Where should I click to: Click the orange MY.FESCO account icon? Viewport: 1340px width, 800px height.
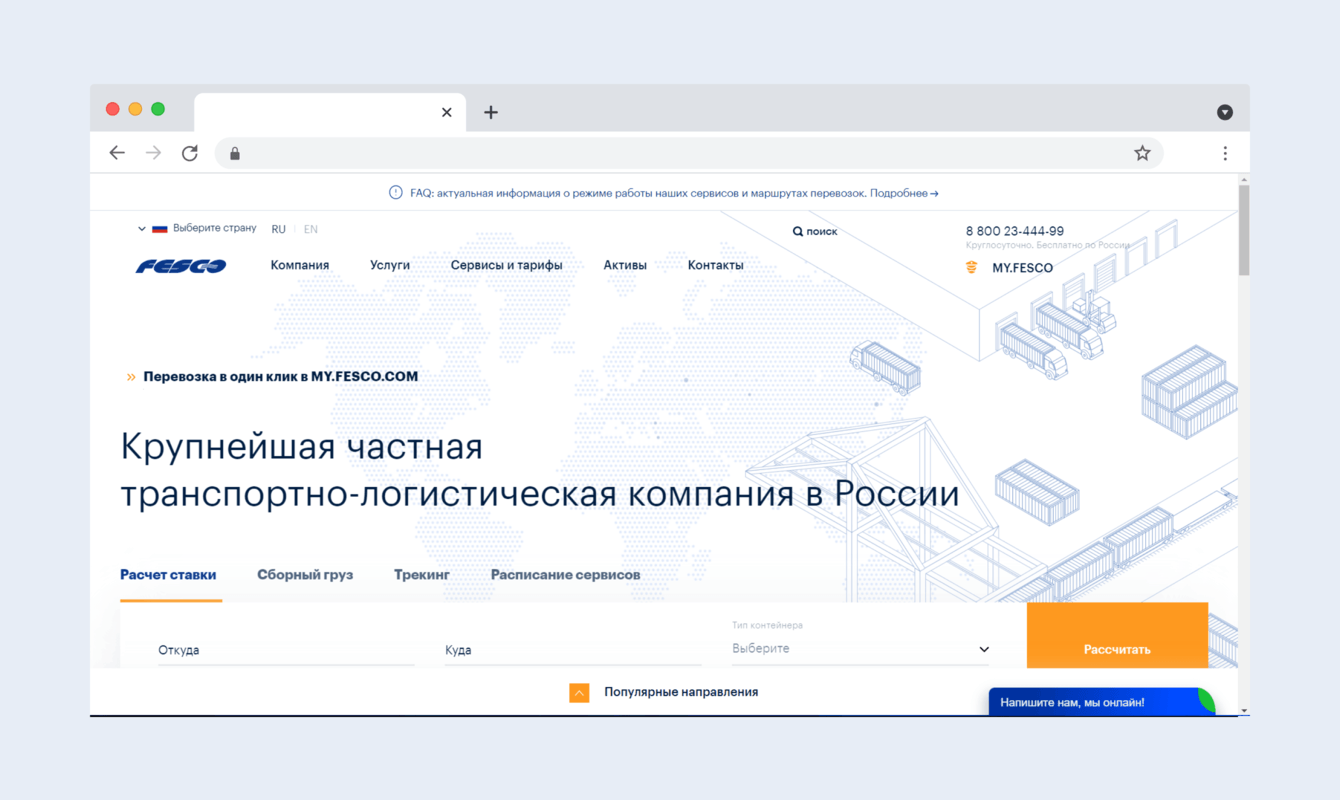coord(971,267)
